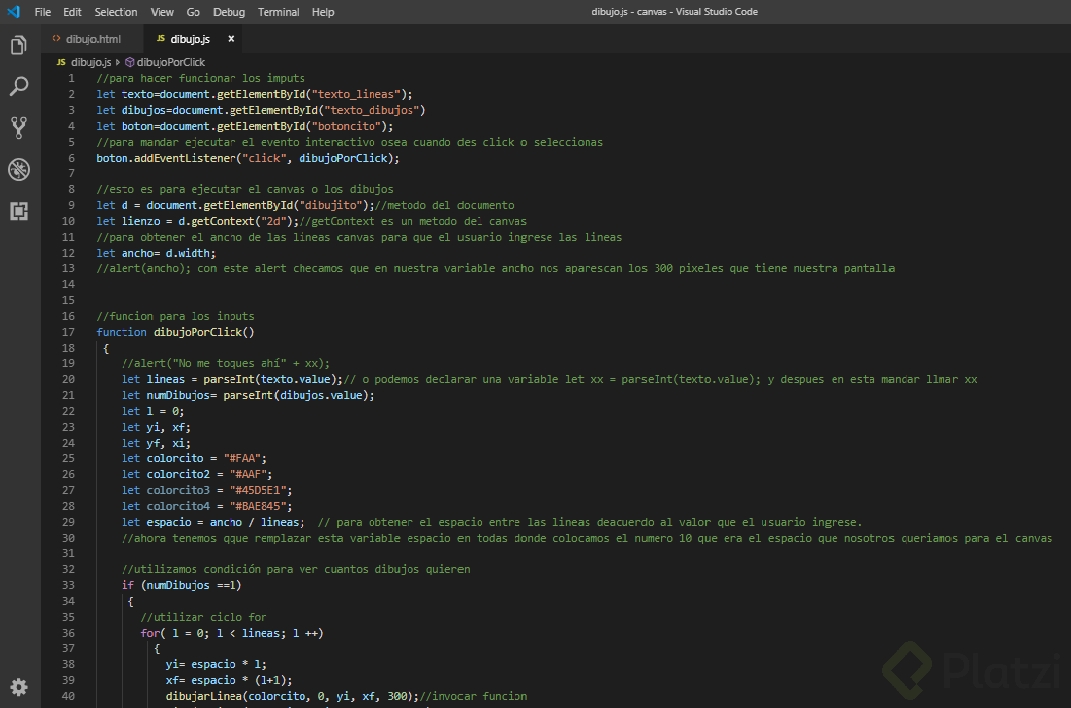Click the if keyword on line 33
The height and width of the screenshot is (708, 1071).
coord(128,585)
